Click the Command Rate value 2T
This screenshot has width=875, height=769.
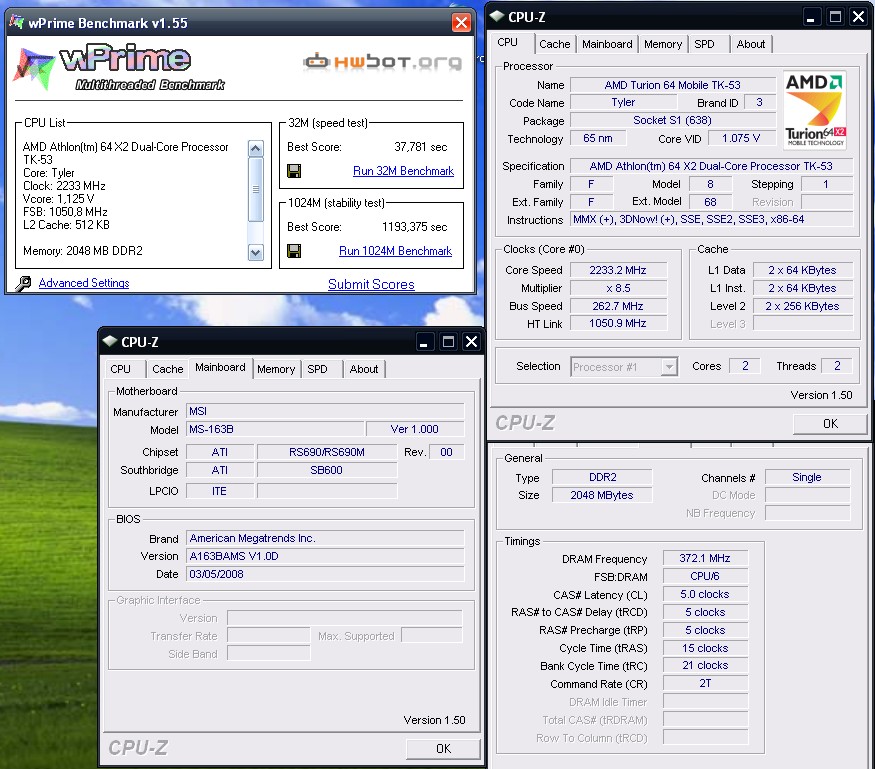(x=705, y=683)
